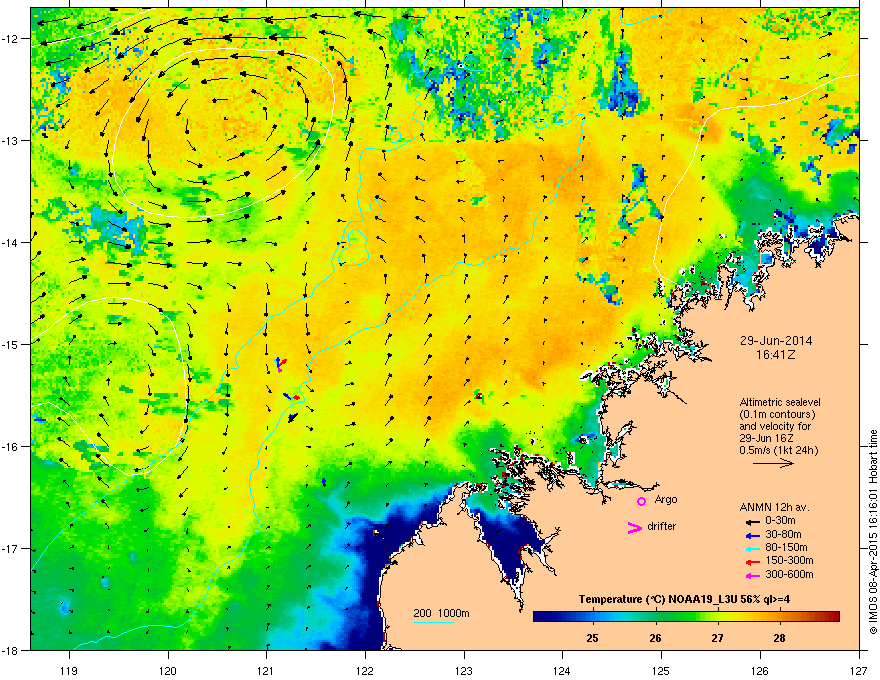880x680 pixels.
Task: Click the '29-Jun 16Z' caption line
Action: click(x=765, y=438)
